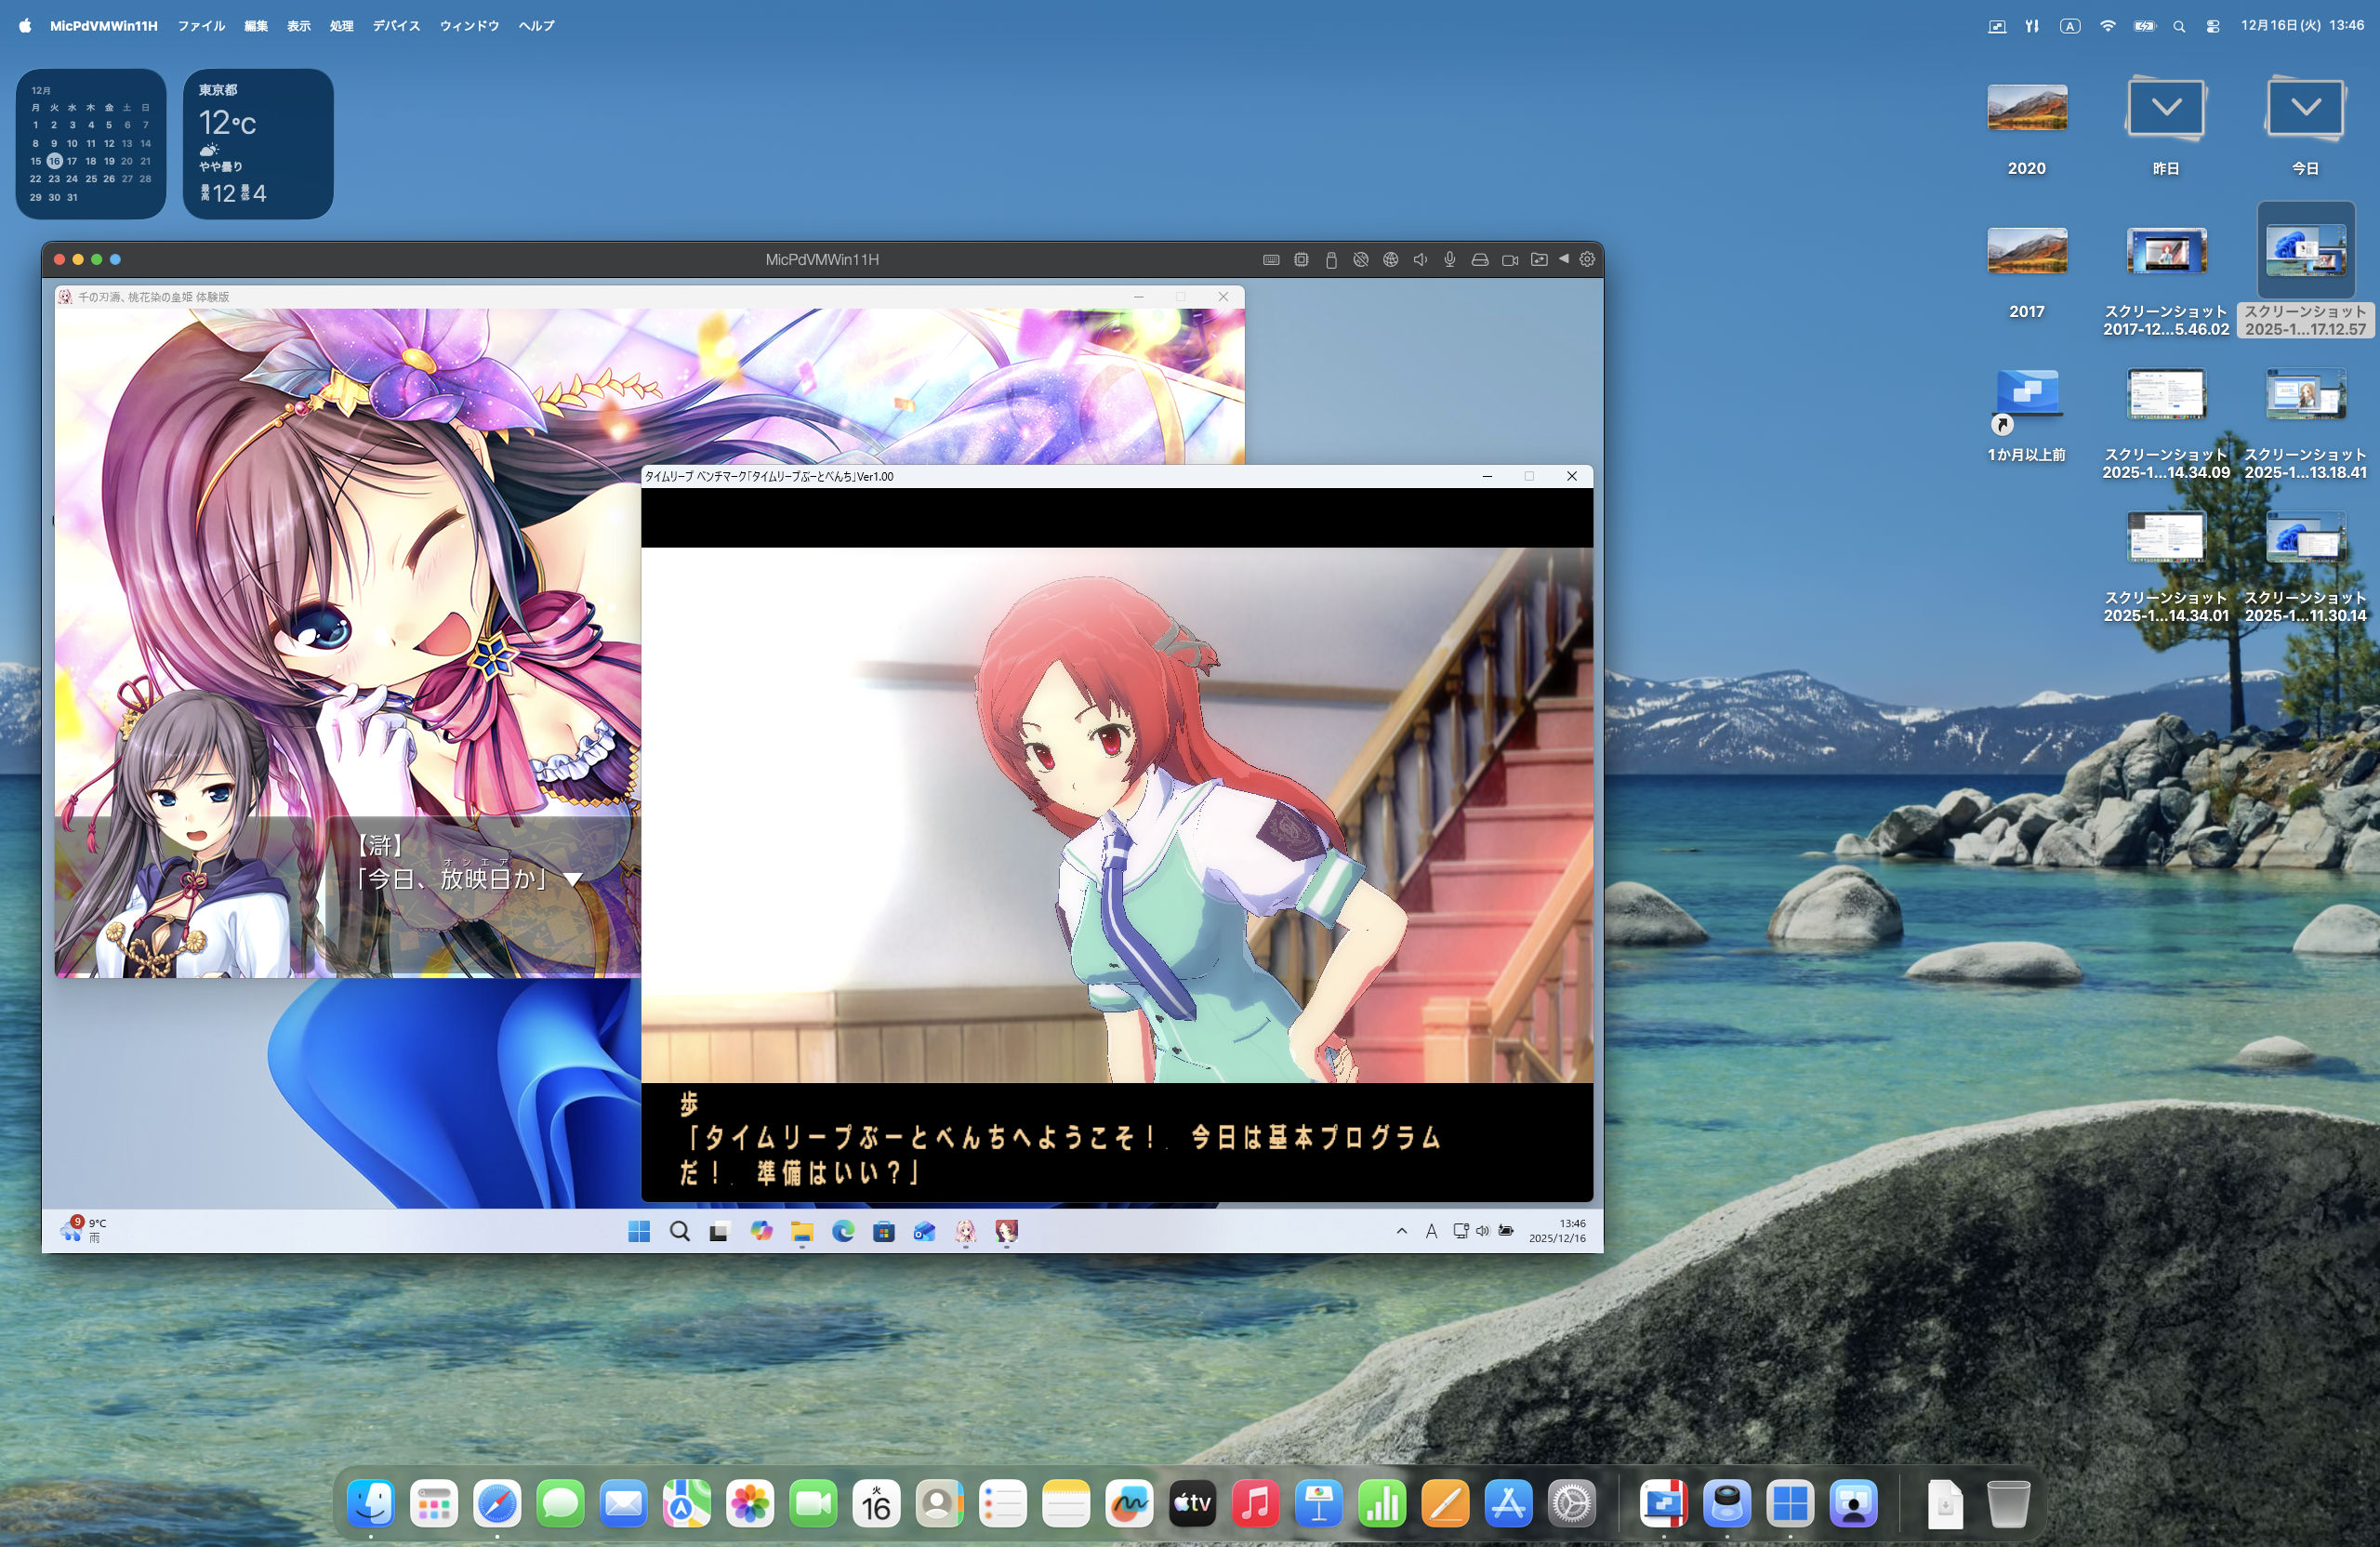Open Windows File Explorer from the taskbar
Image resolution: width=2380 pixels, height=1547 pixels.
(x=802, y=1231)
